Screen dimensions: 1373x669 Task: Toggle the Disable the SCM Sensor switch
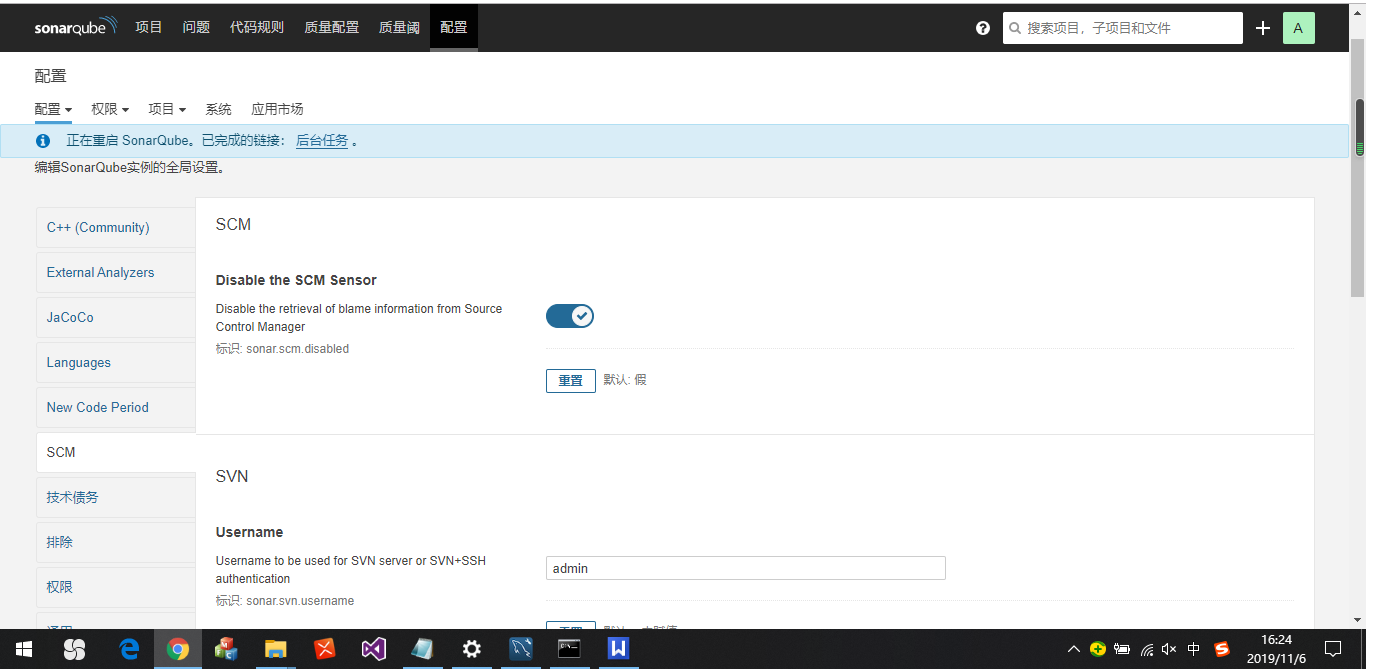click(570, 316)
